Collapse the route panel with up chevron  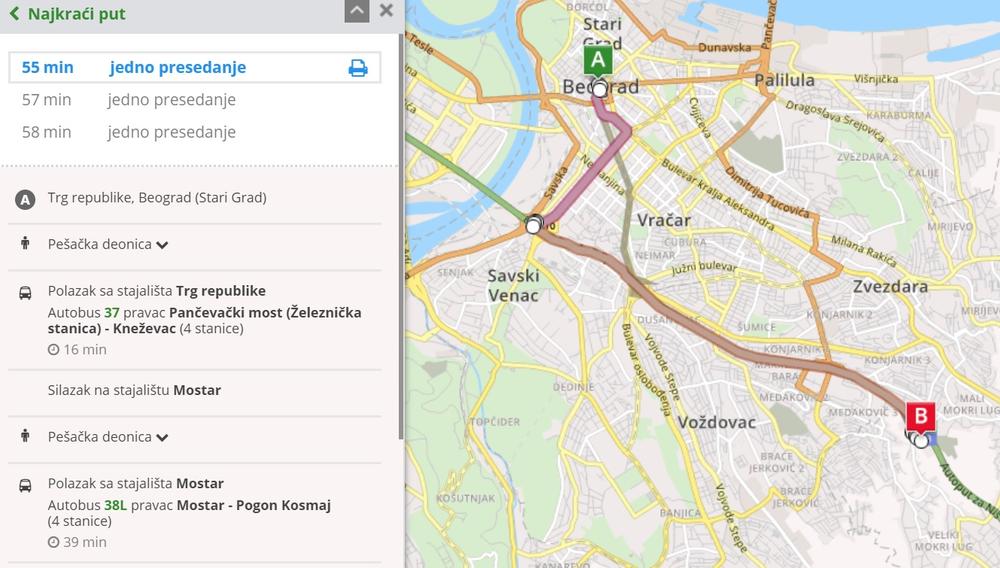[x=357, y=10]
